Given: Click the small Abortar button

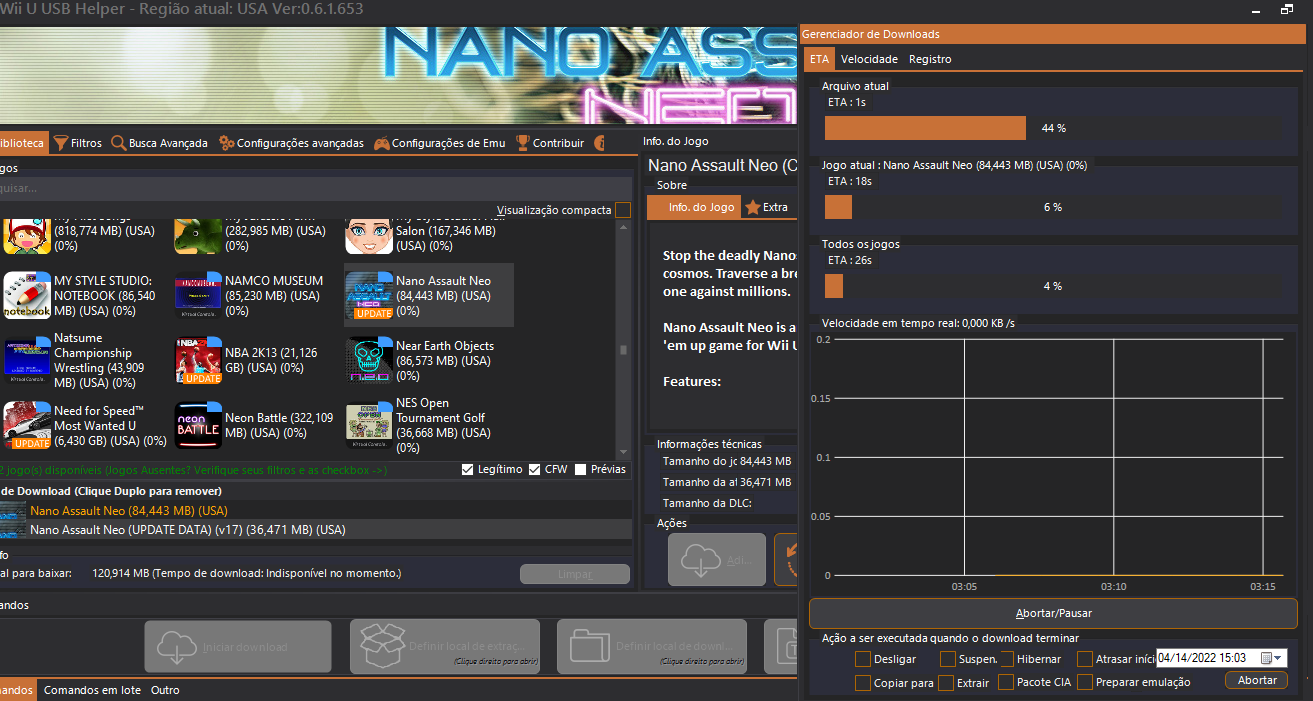Looking at the screenshot, I should [x=1256, y=680].
